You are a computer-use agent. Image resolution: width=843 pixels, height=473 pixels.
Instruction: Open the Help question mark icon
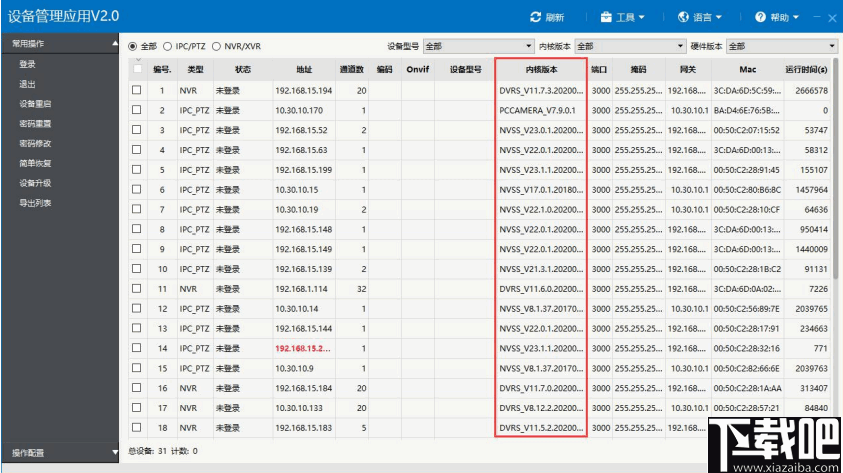[760, 17]
